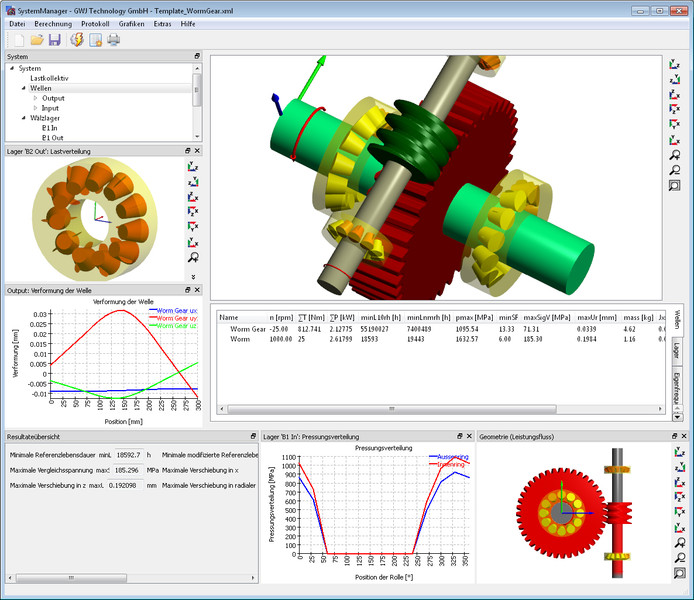Select Lastkollektiv in the System tree
The height and width of the screenshot is (600, 694).
coord(49,78)
